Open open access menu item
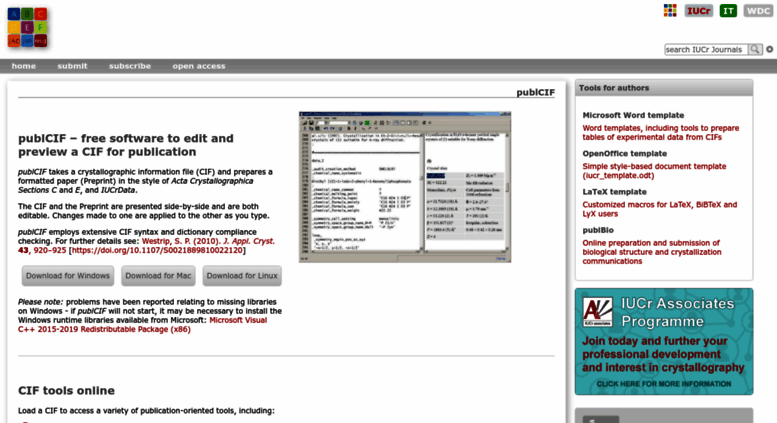This screenshot has height=423, width=777. (199, 66)
